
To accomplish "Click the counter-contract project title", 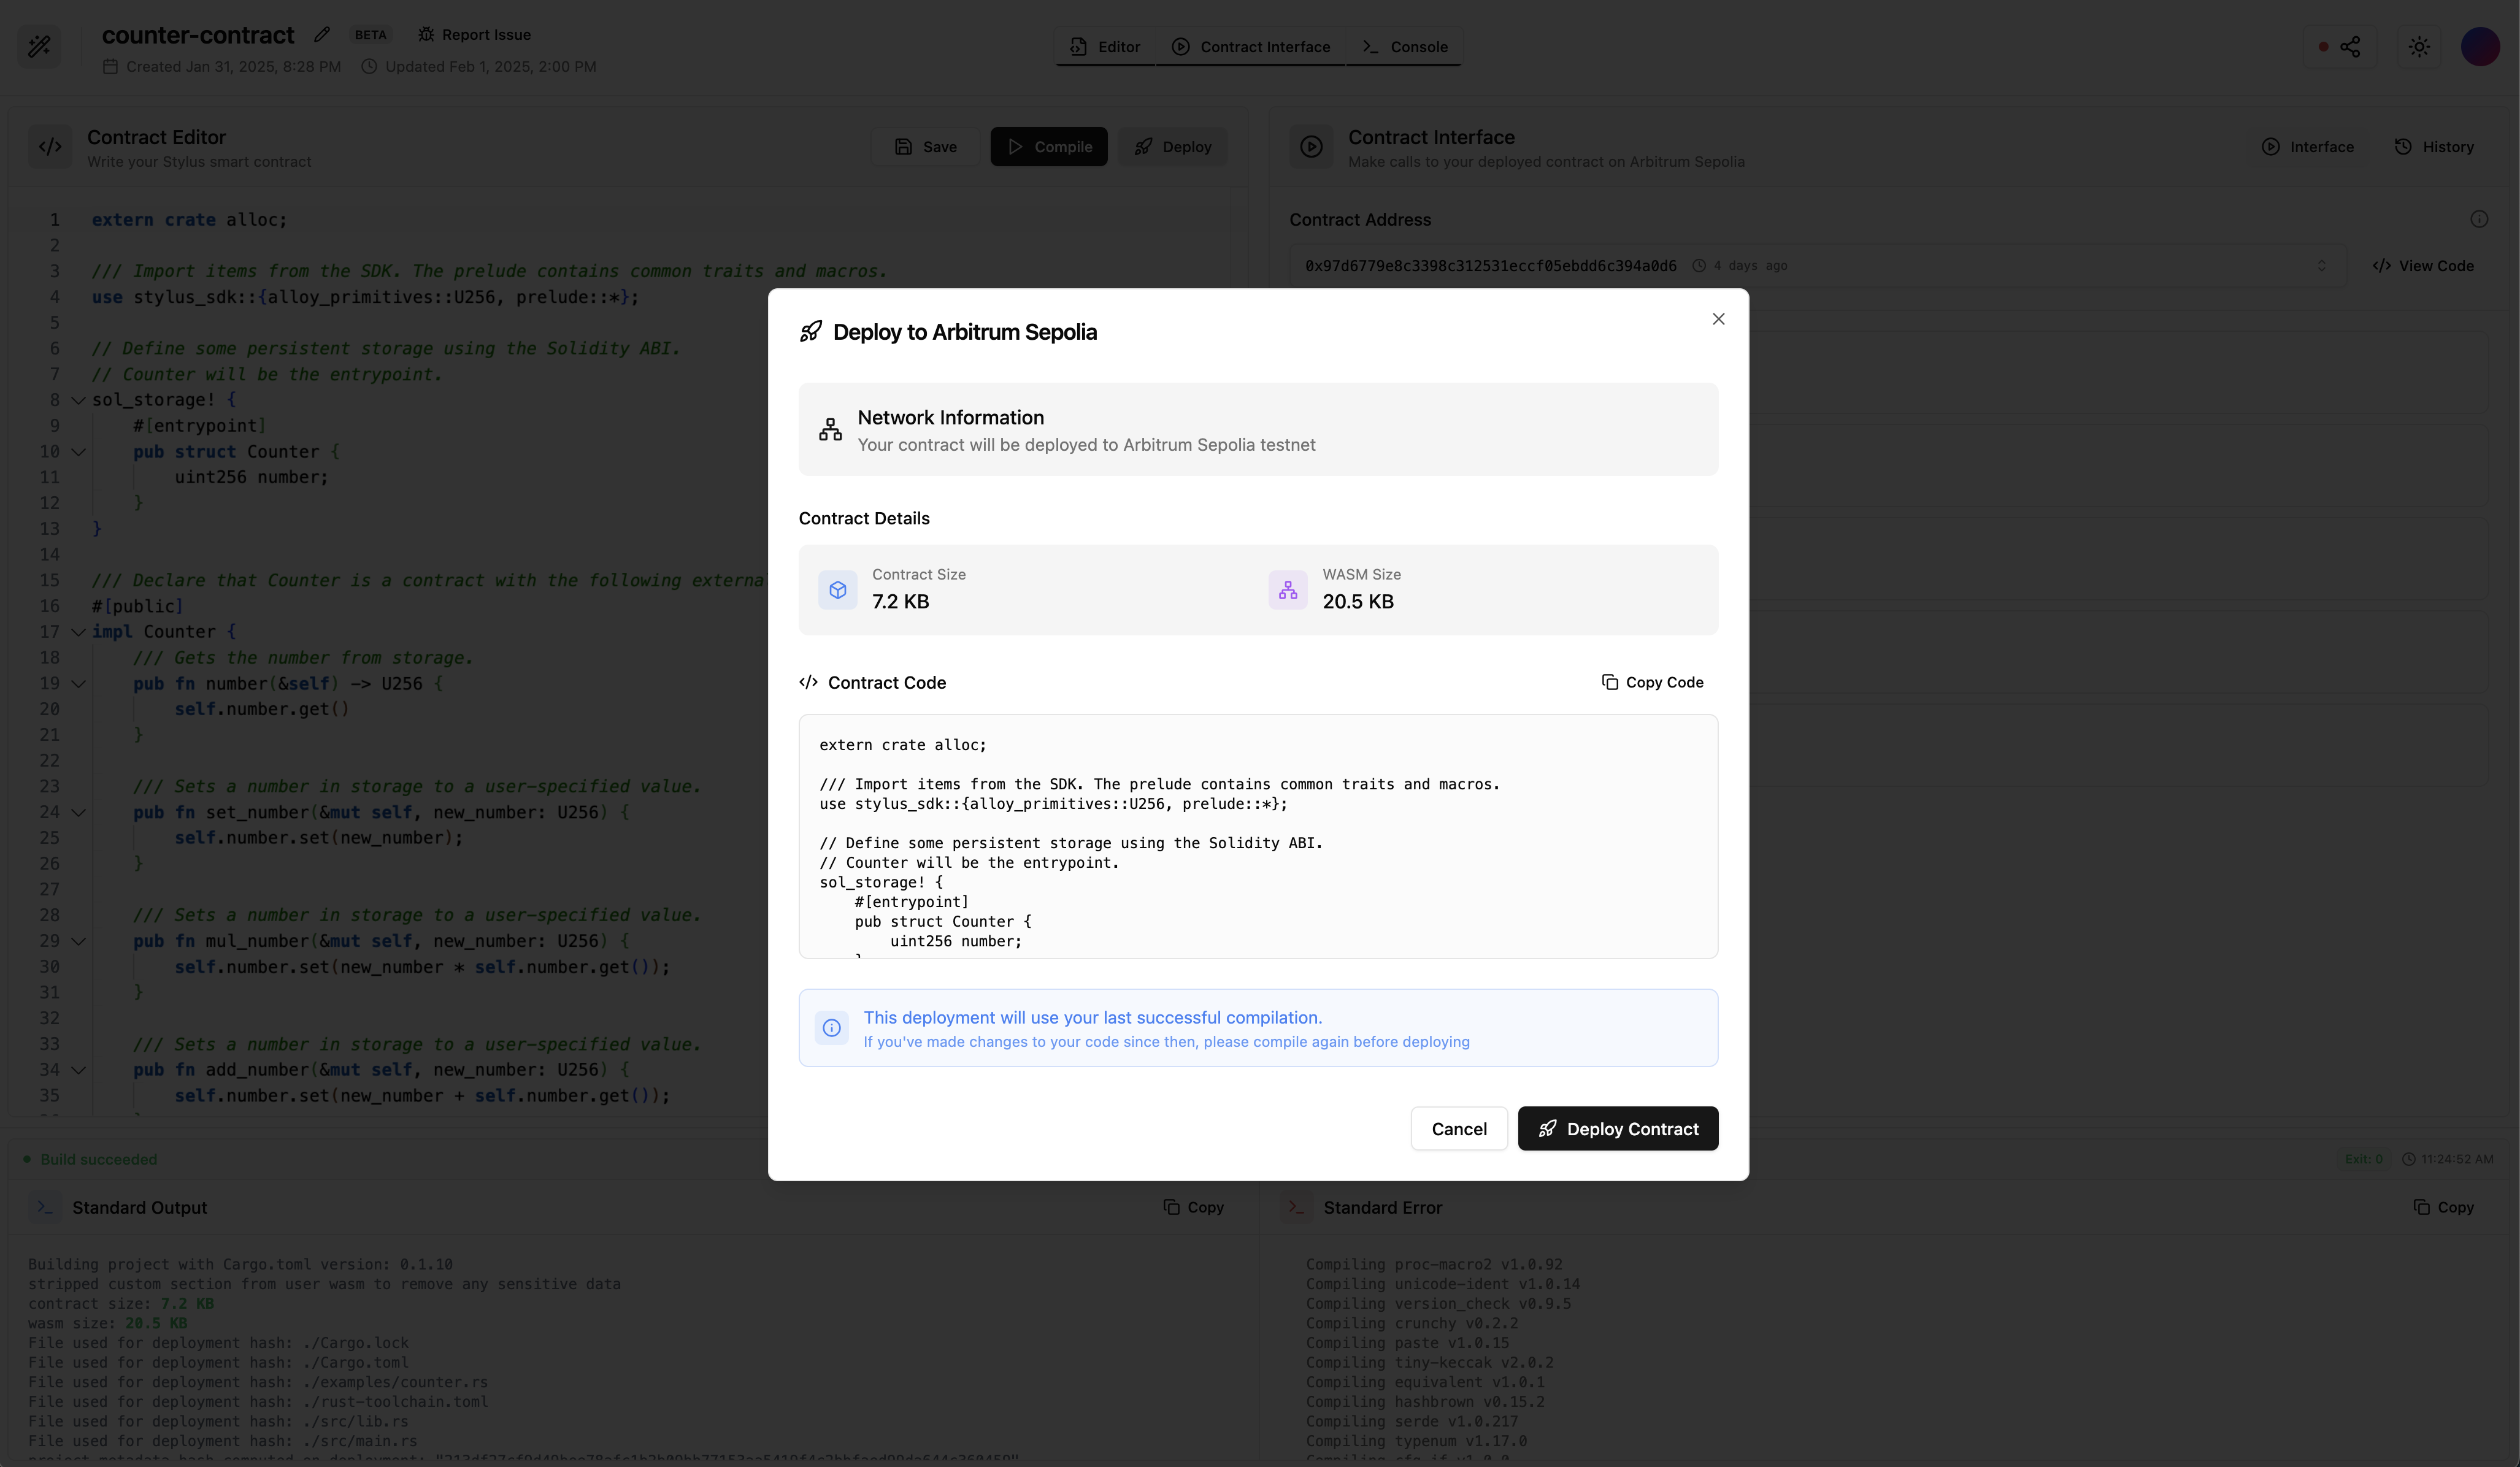I will coord(198,35).
